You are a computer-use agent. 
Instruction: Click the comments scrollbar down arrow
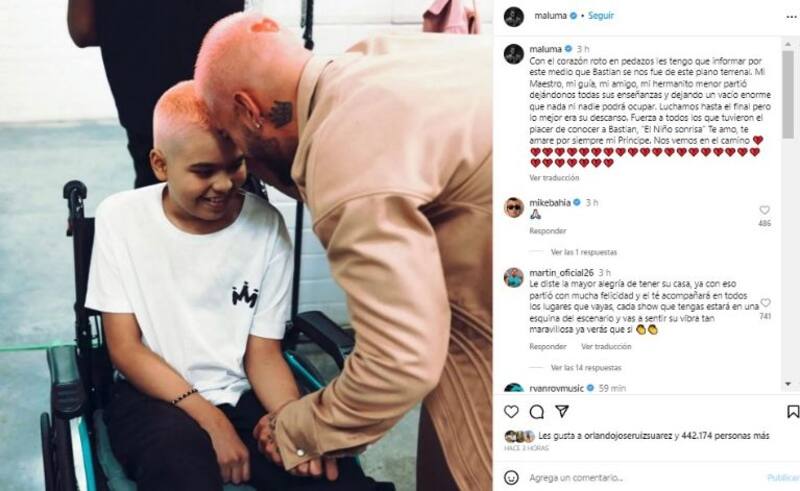coord(788,383)
